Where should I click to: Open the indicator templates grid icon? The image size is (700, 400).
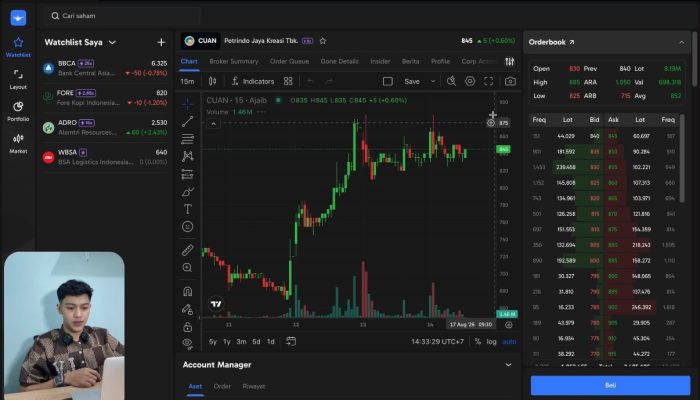coord(288,81)
